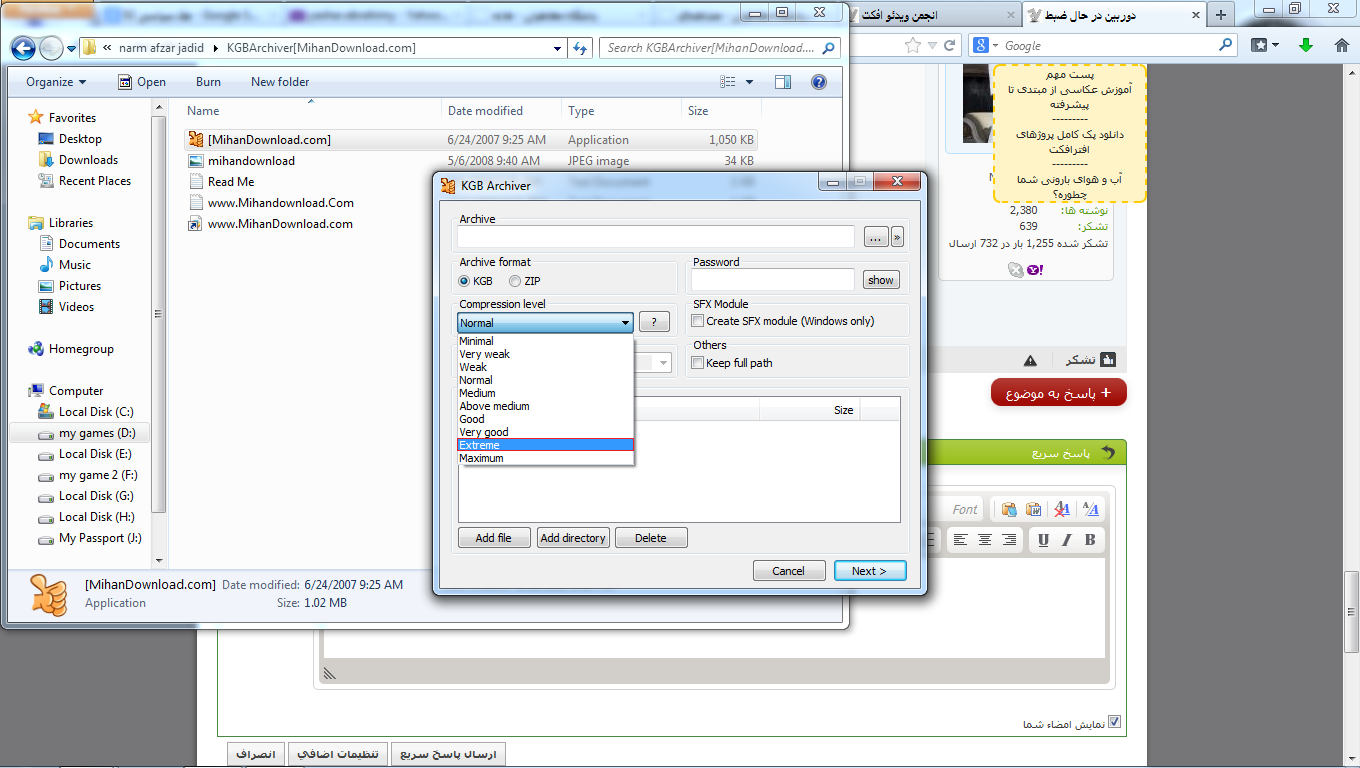Screen dimensions: 1360x768
Task: Click the browser Home icon
Action: tap(1341, 45)
